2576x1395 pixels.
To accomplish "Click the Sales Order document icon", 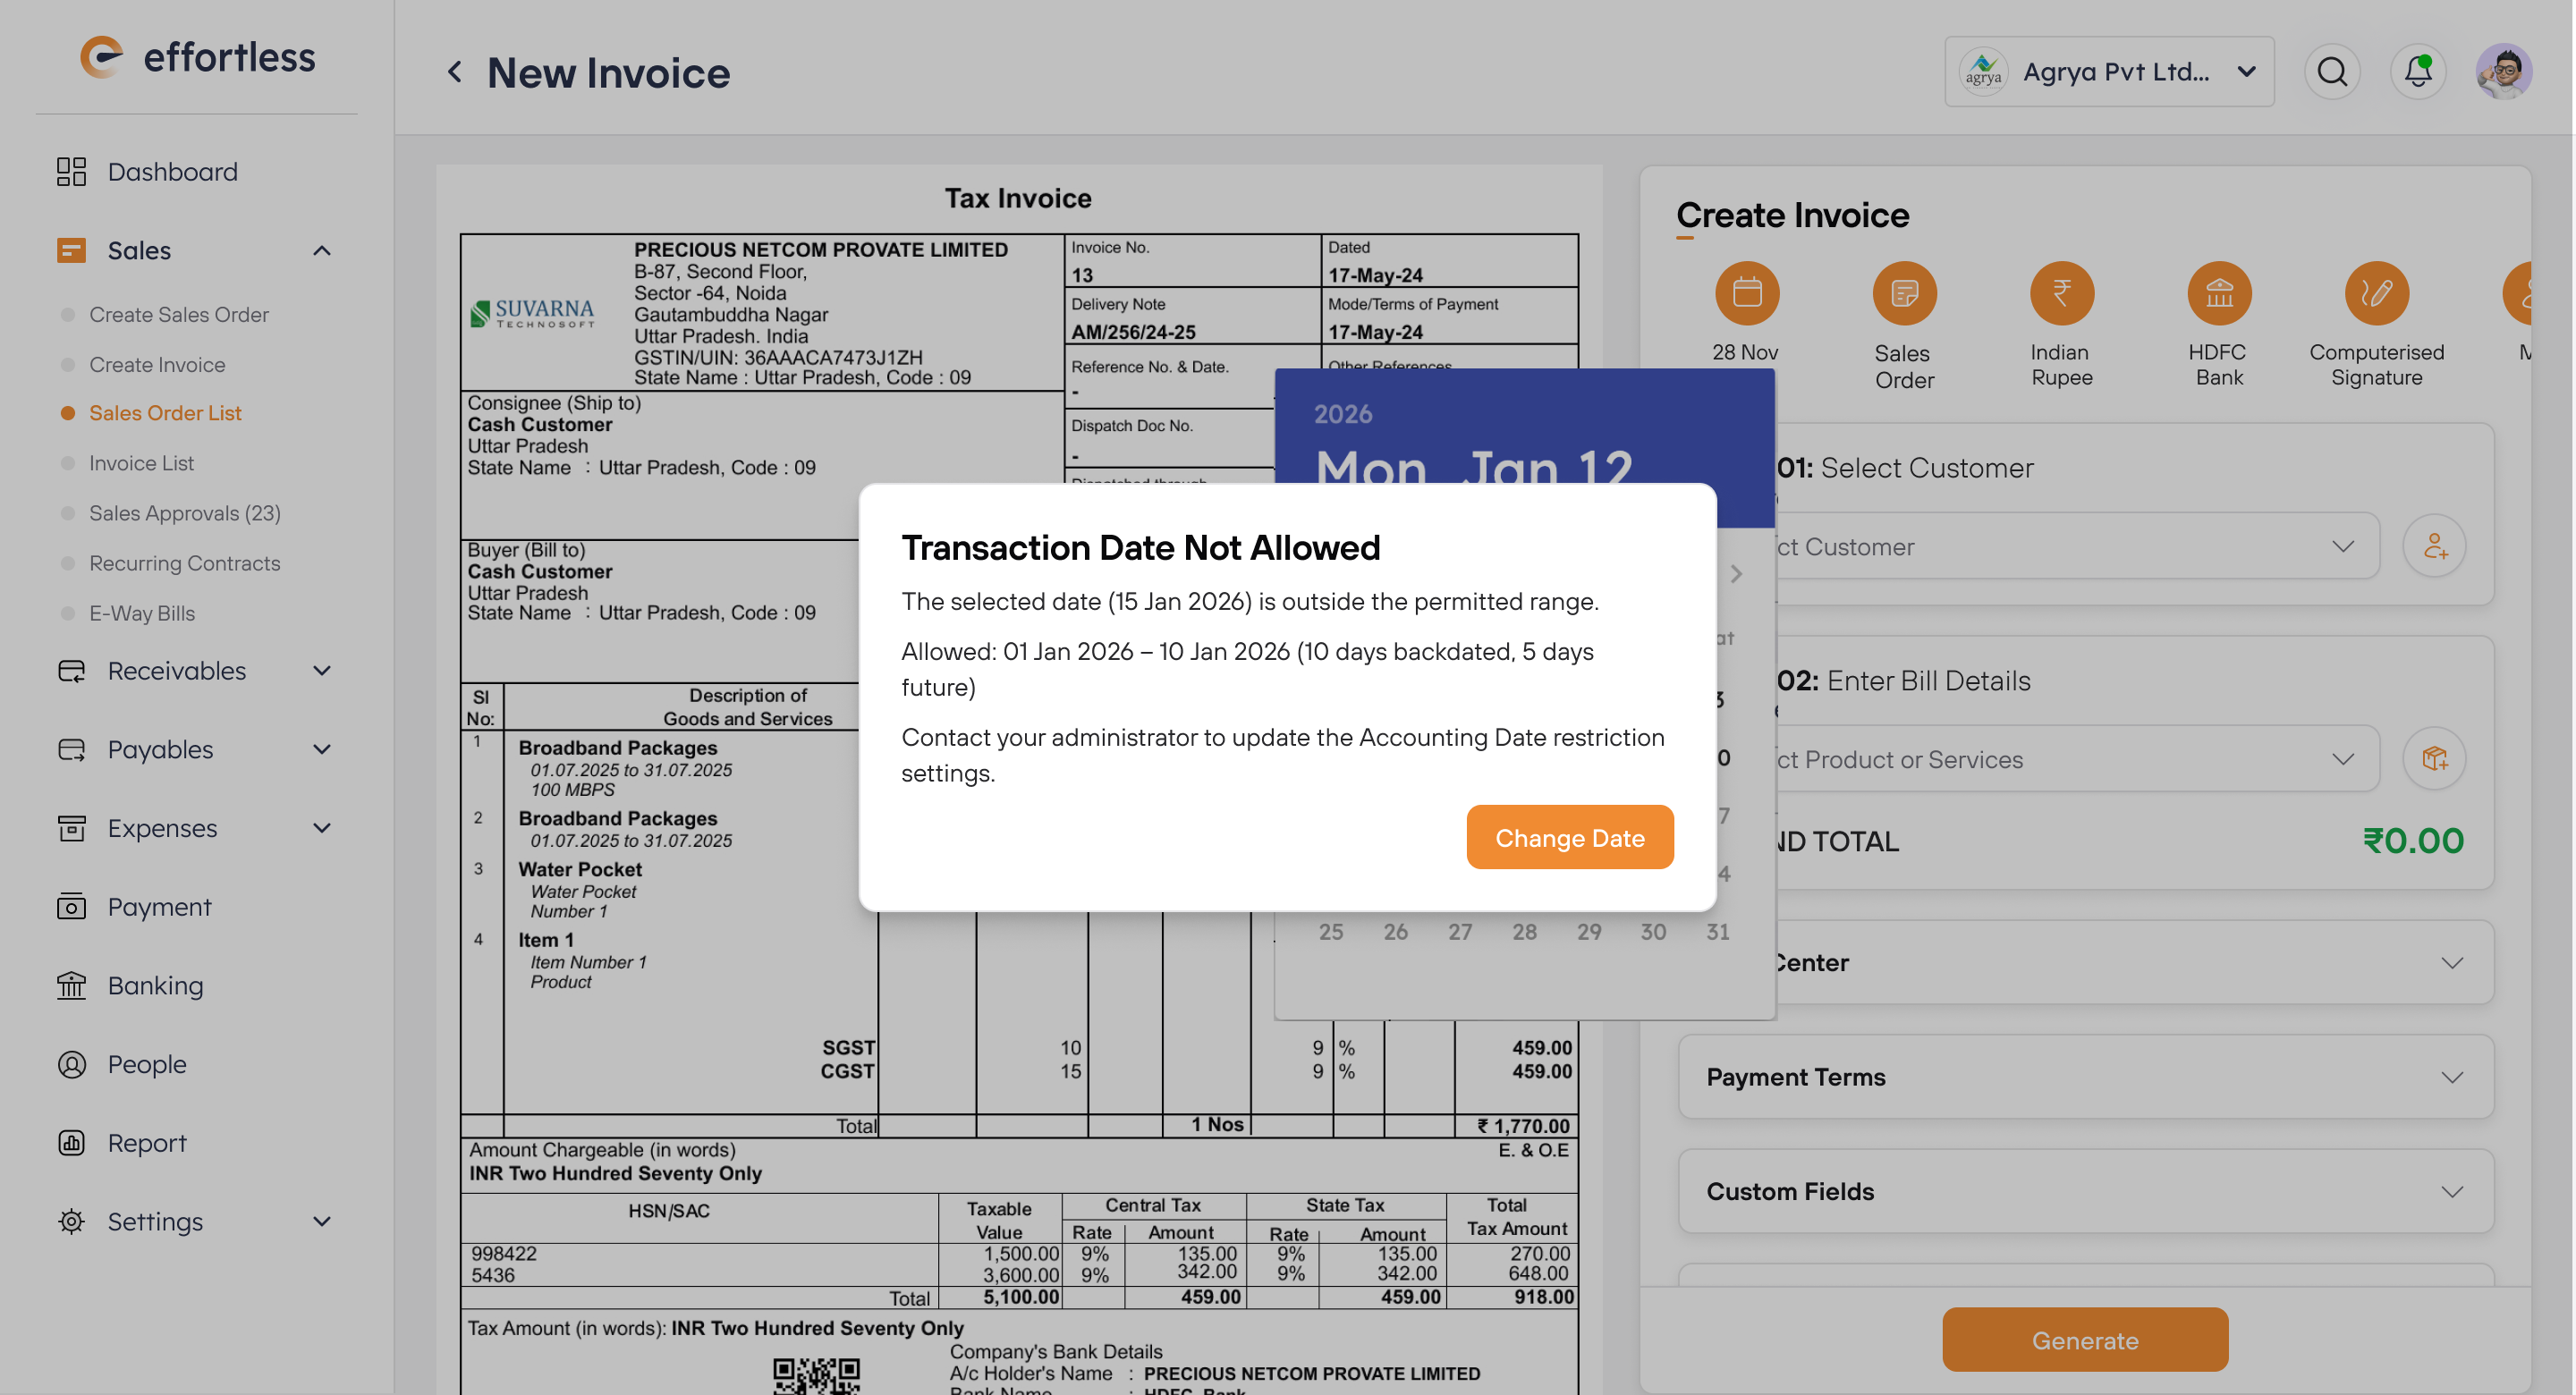I will click(x=1903, y=293).
